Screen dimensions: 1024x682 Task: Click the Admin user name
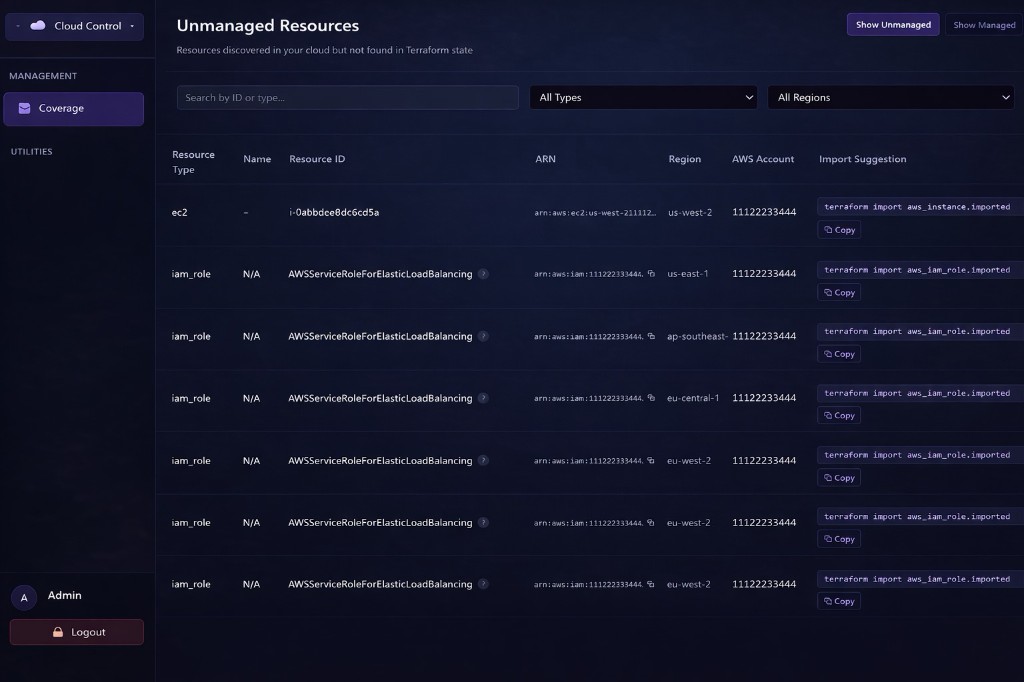point(65,595)
